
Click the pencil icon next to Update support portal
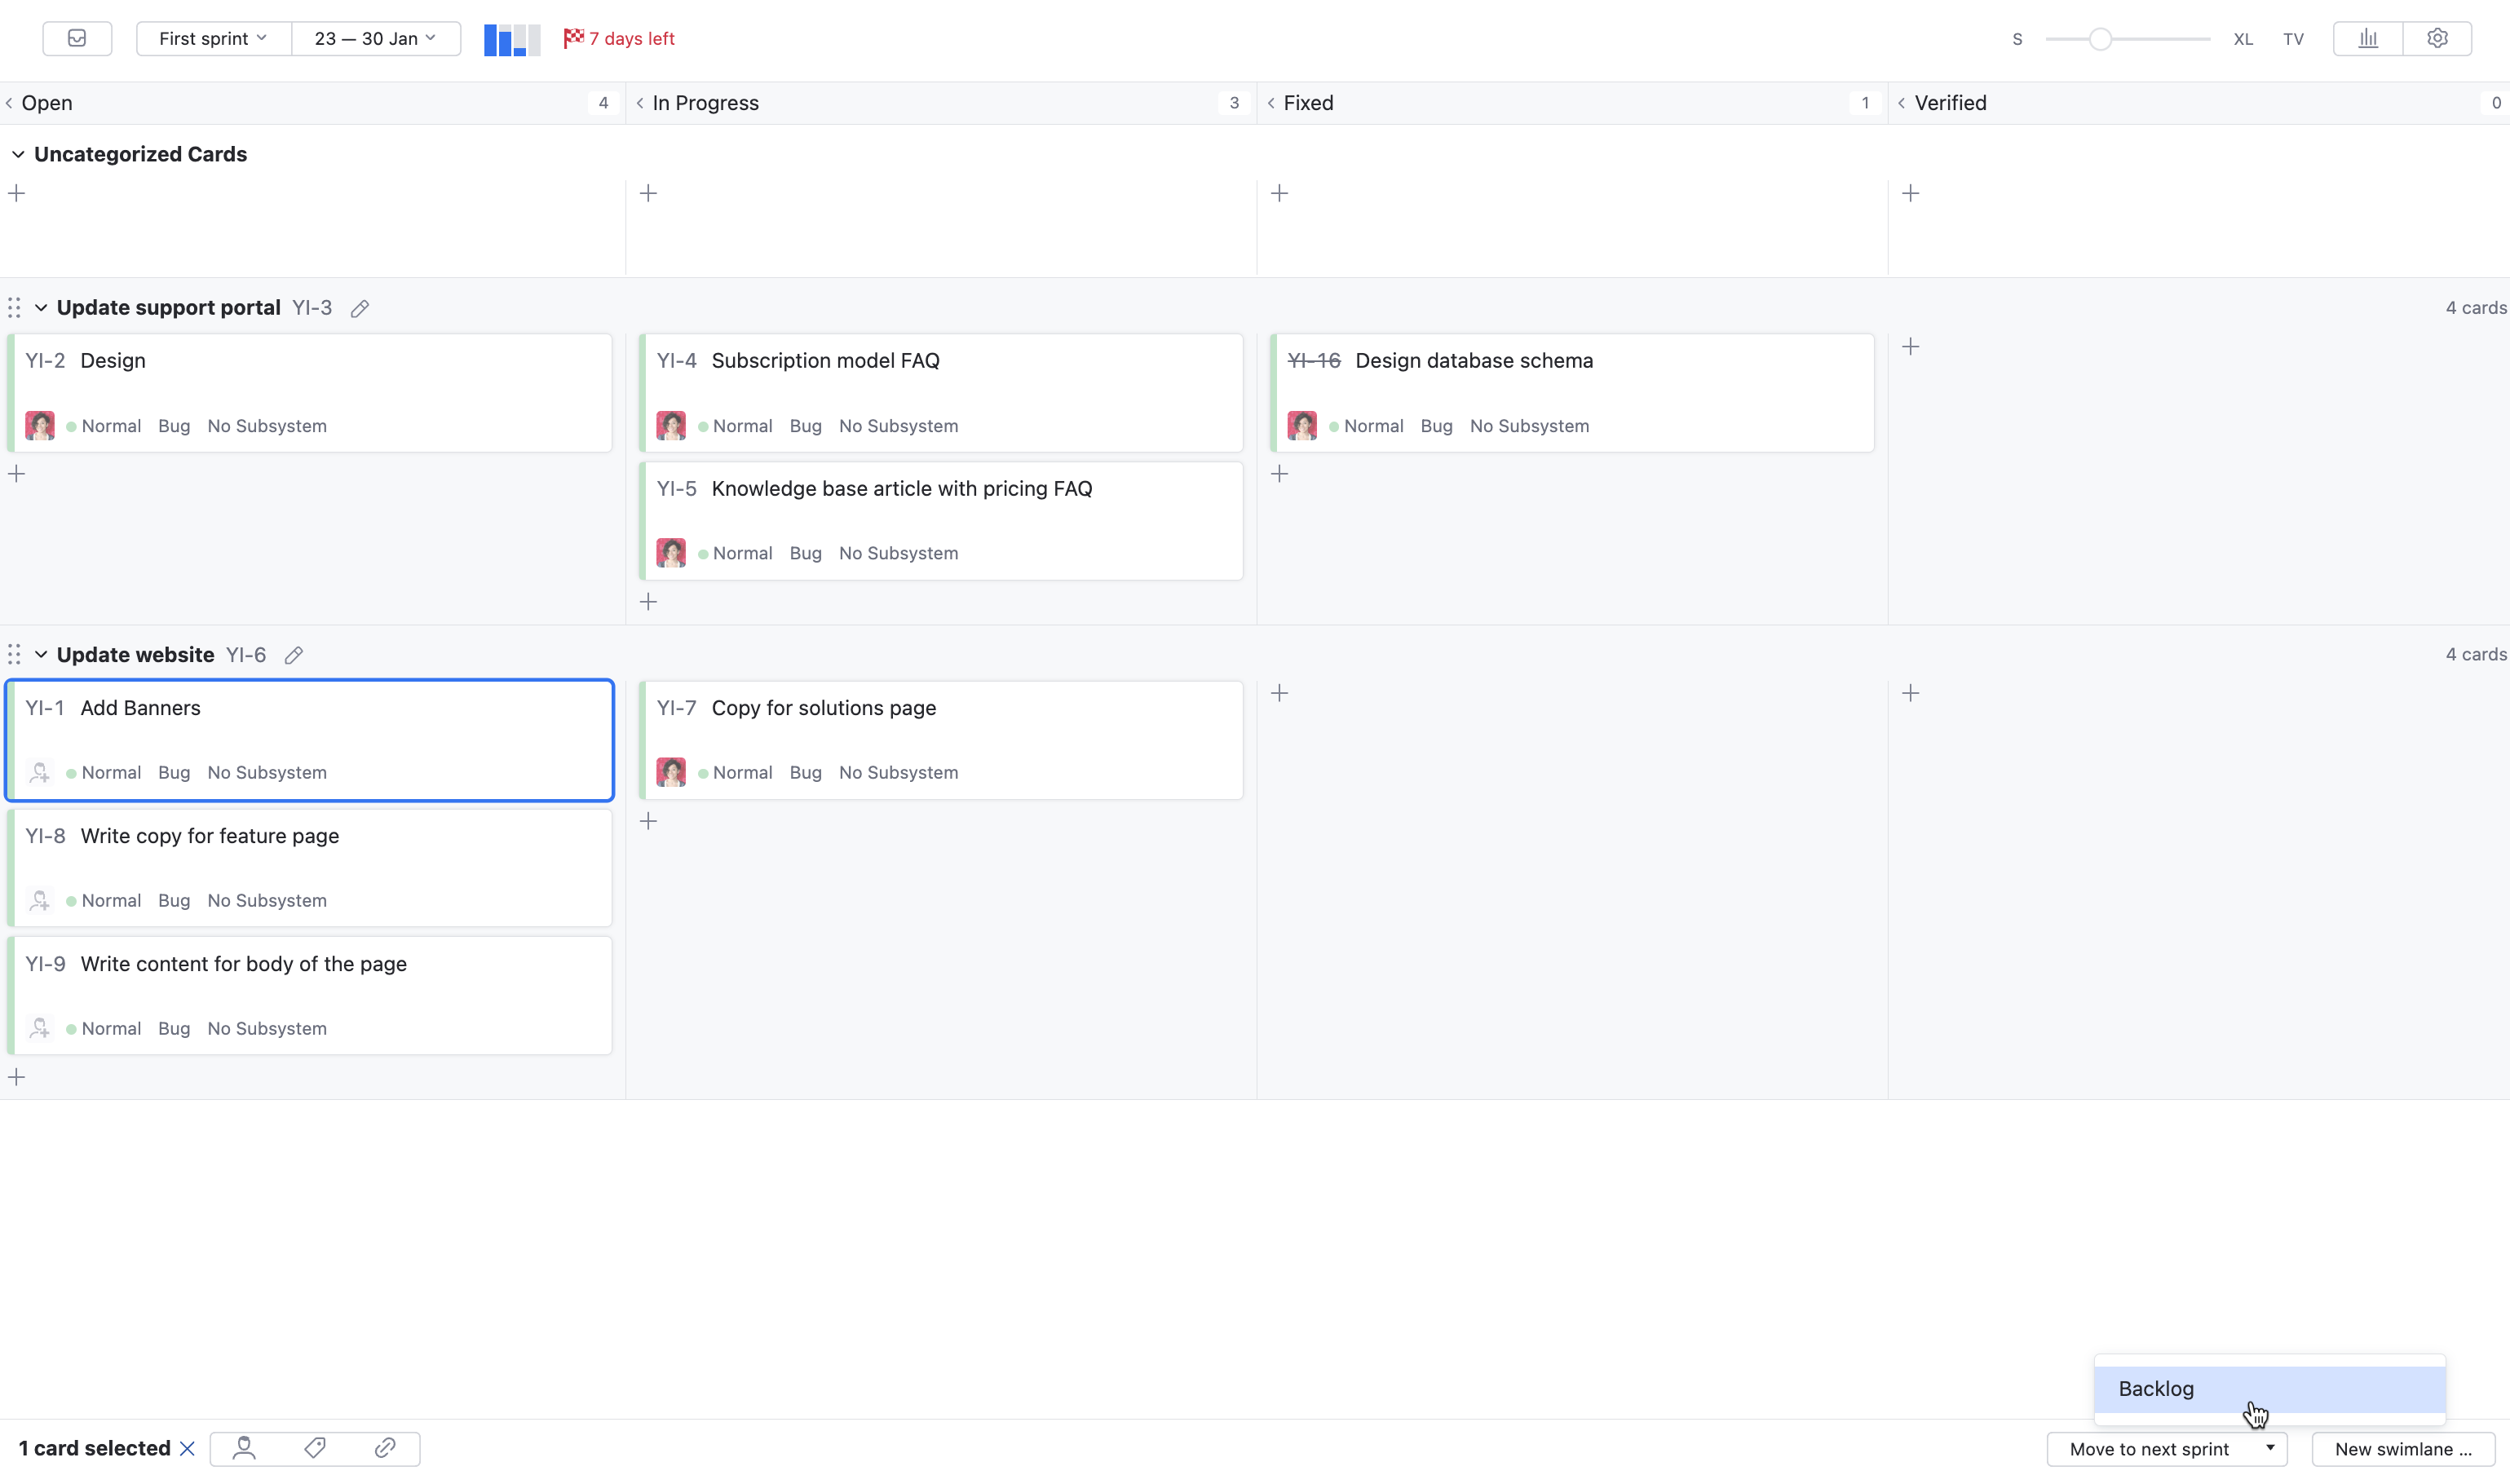pyautogui.click(x=361, y=308)
